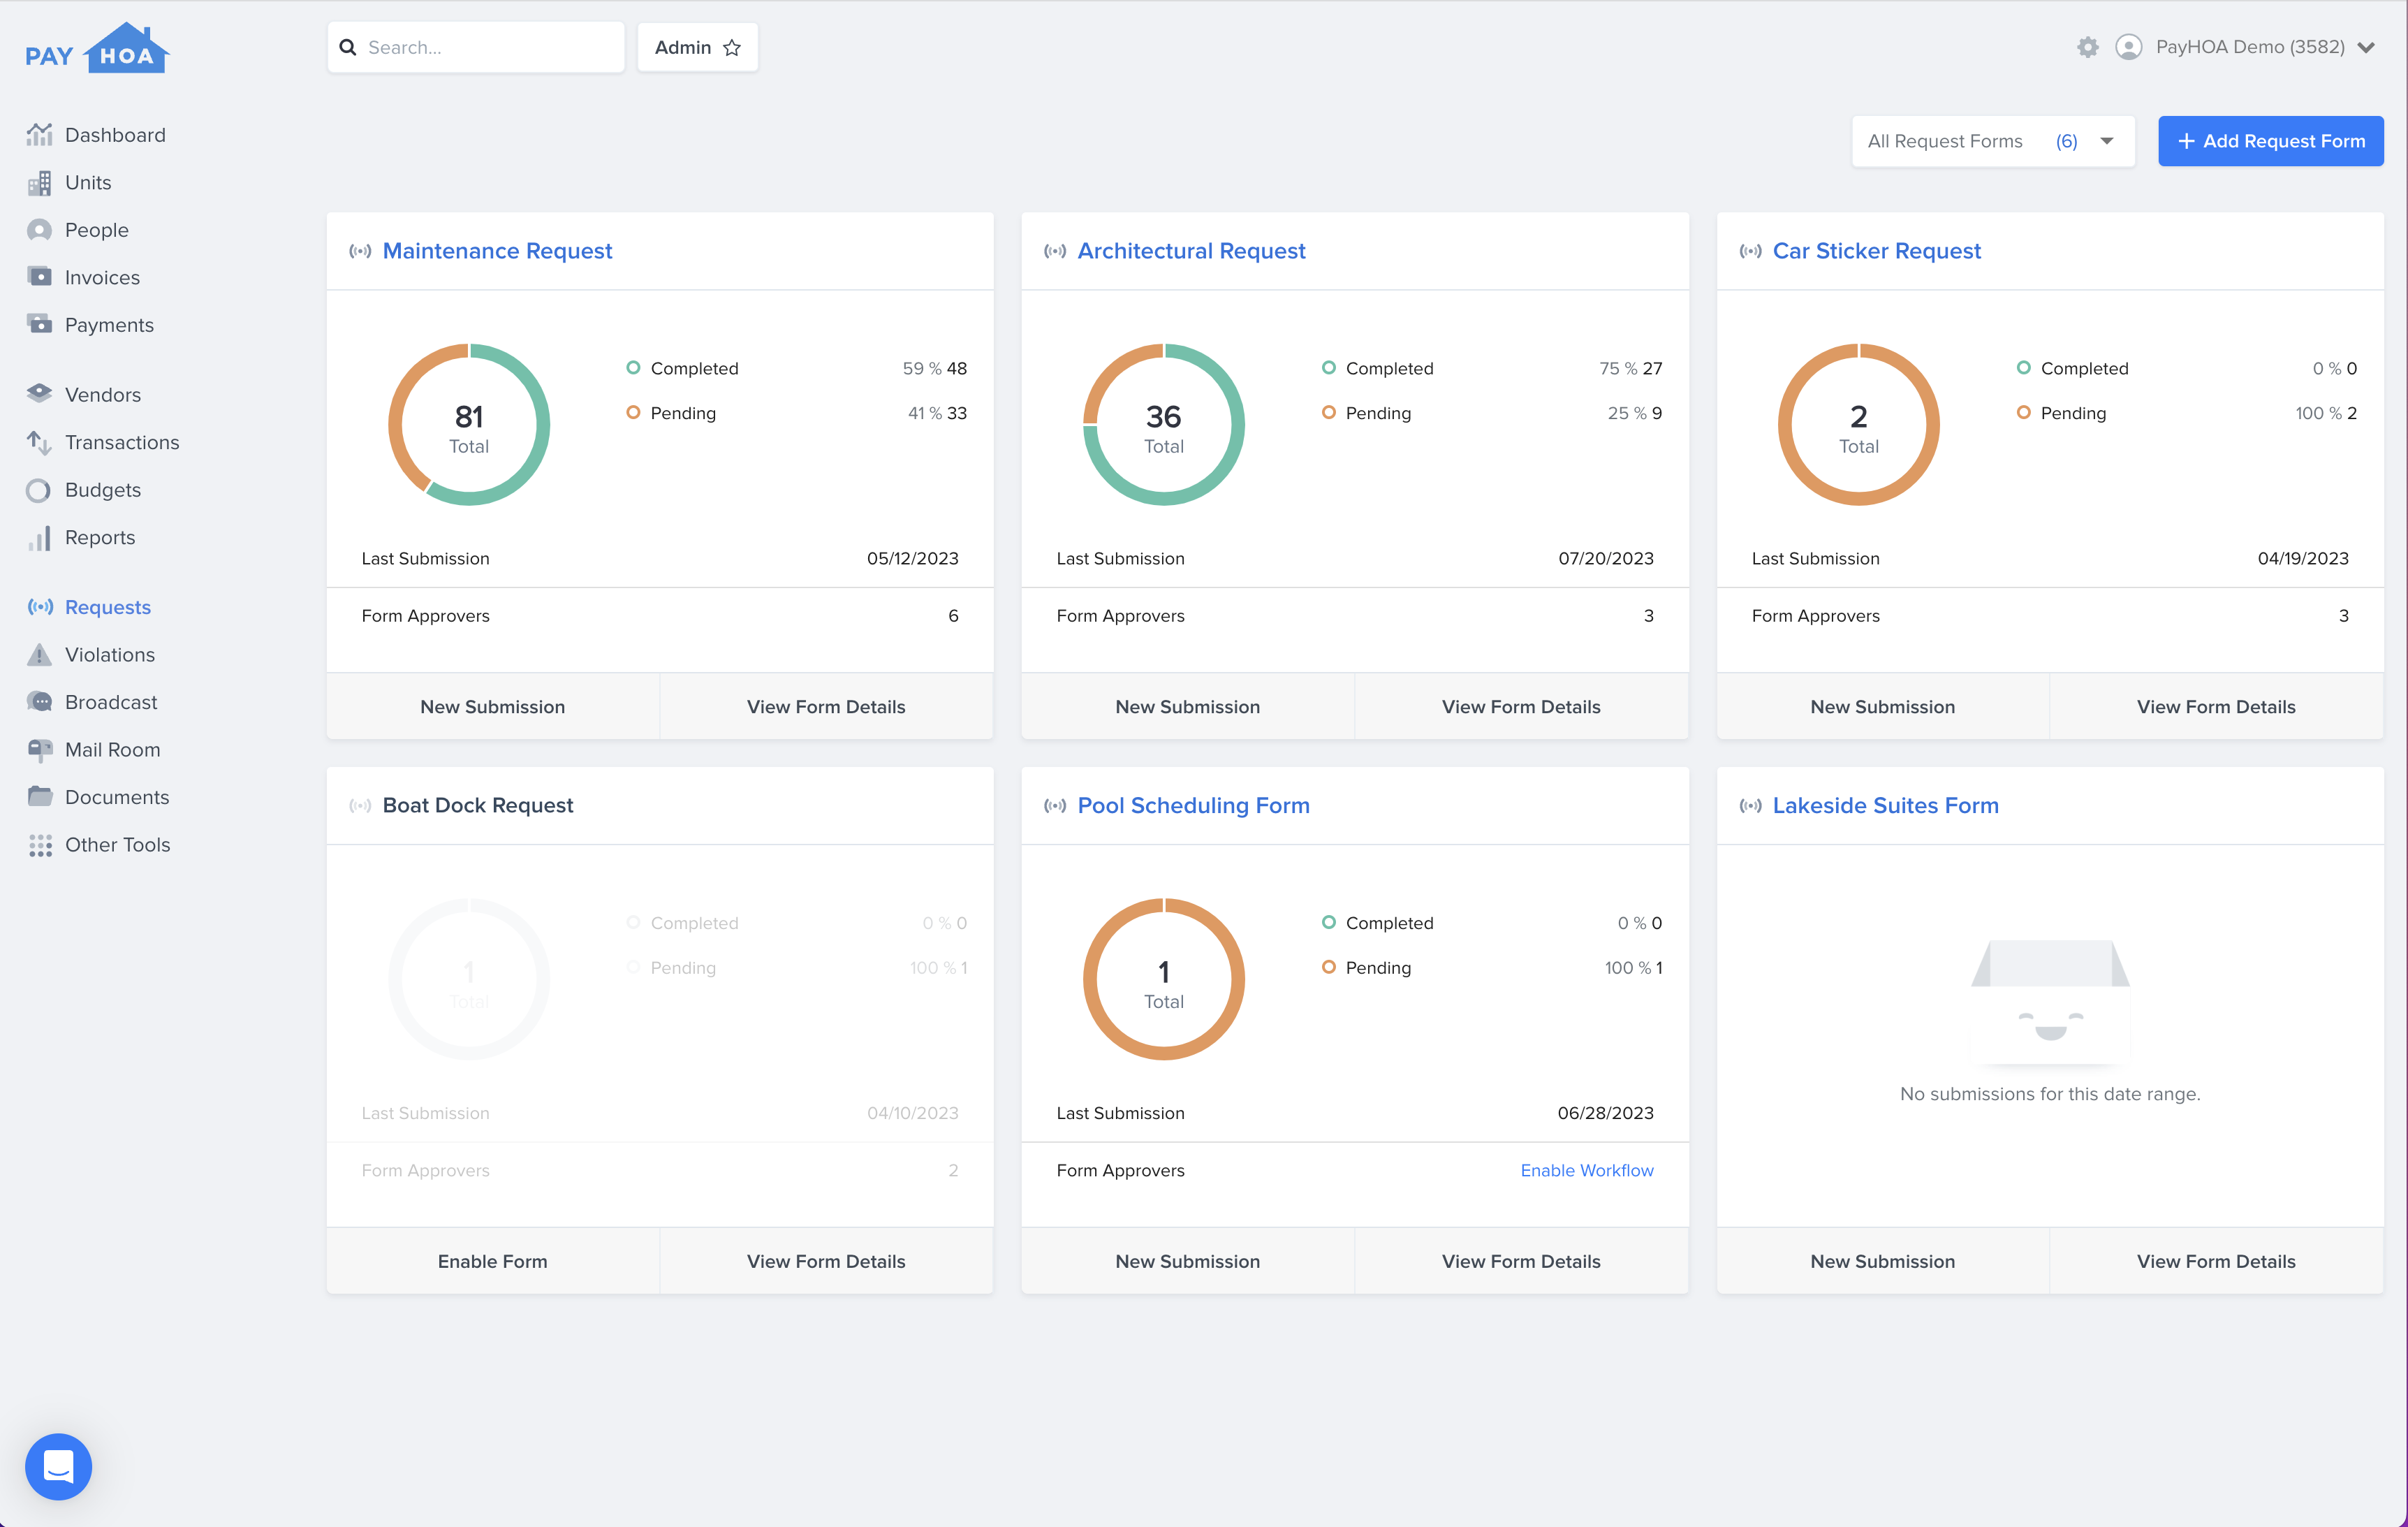This screenshot has width=2408, height=1527.
Task: Expand the PayHOA Demo account menu
Action: point(2265,47)
